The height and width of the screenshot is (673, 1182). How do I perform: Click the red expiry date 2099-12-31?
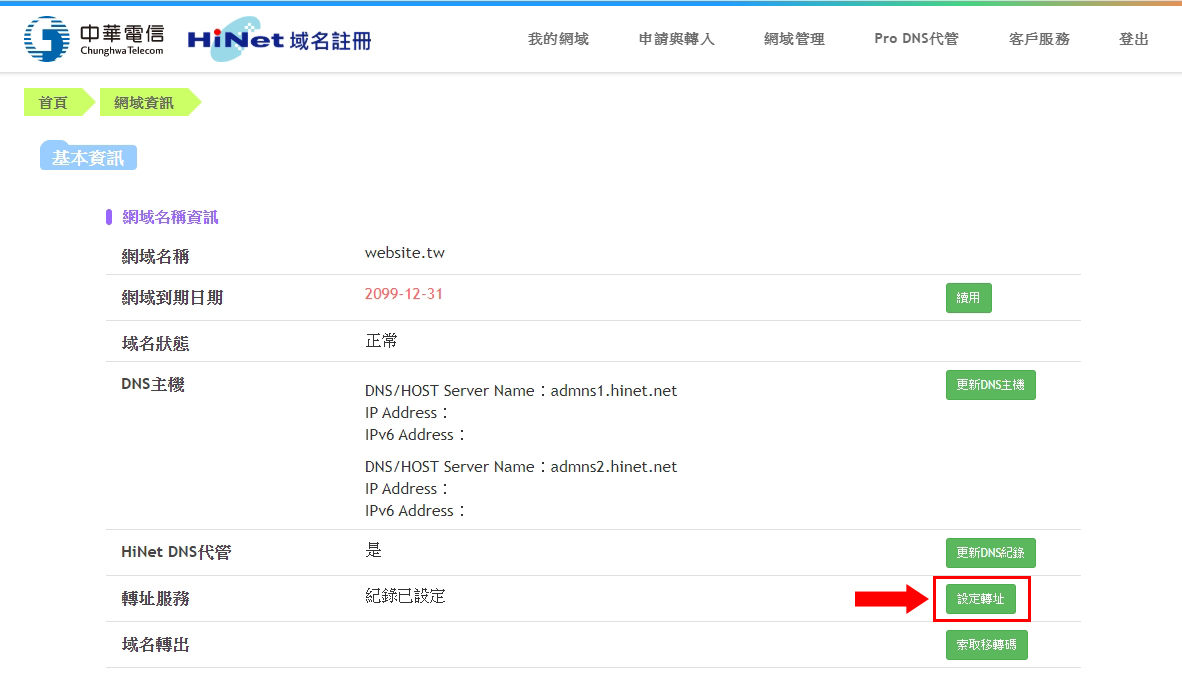(404, 294)
